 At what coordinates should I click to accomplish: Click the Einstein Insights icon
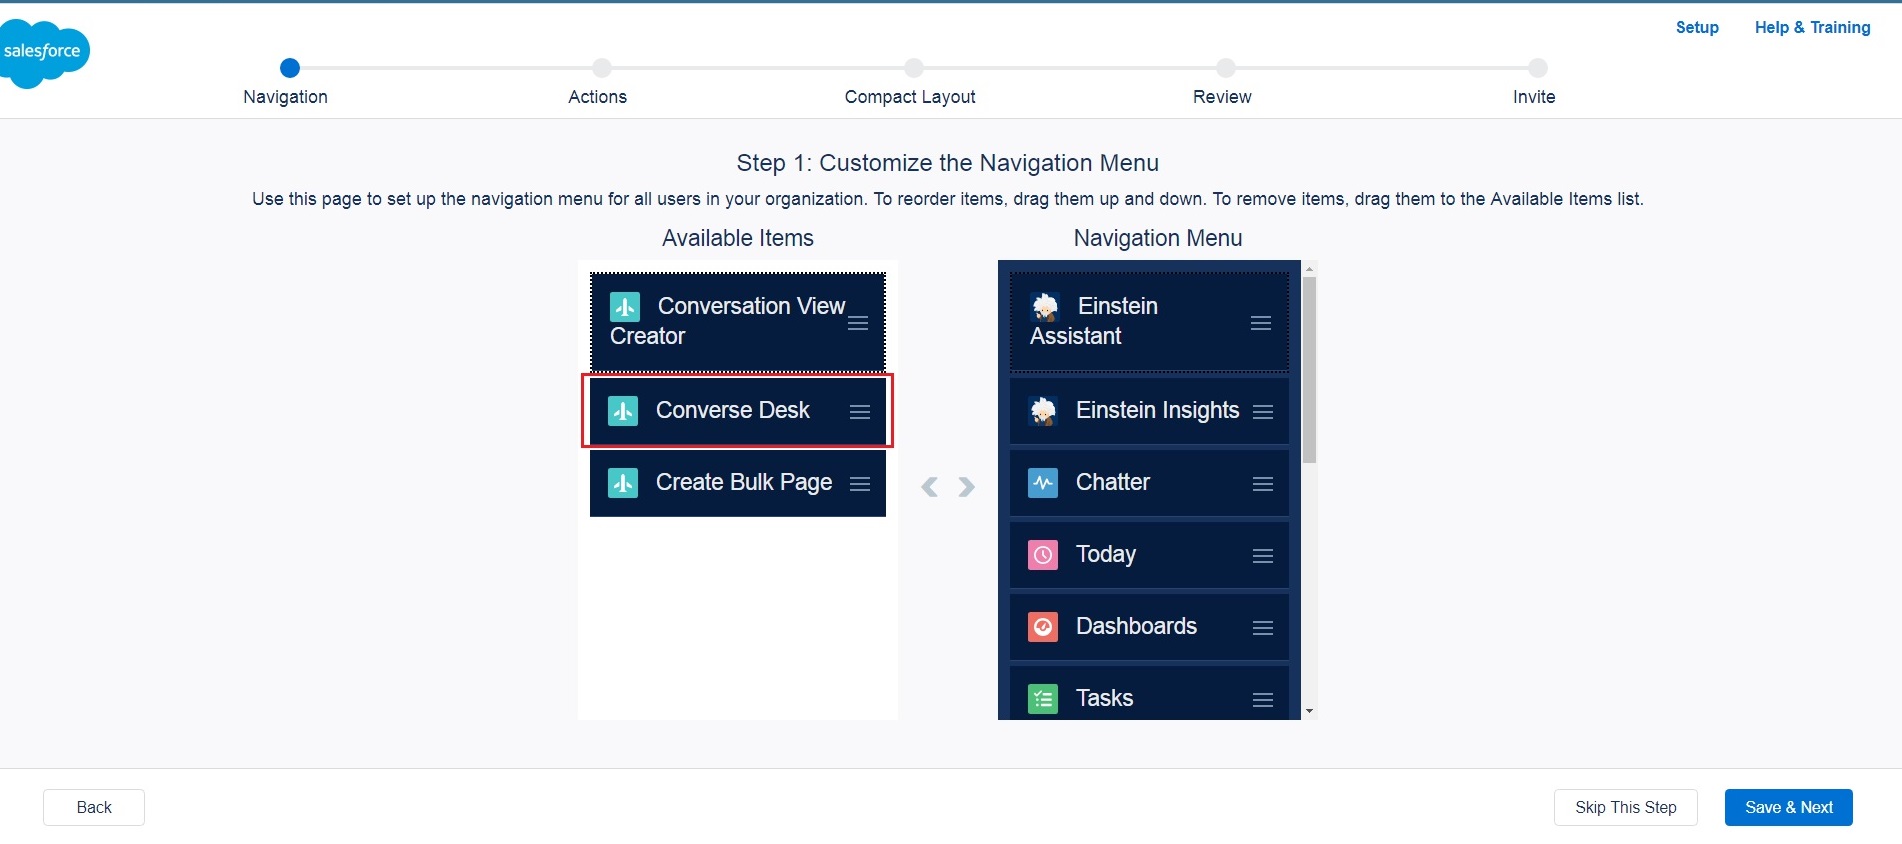point(1043,411)
